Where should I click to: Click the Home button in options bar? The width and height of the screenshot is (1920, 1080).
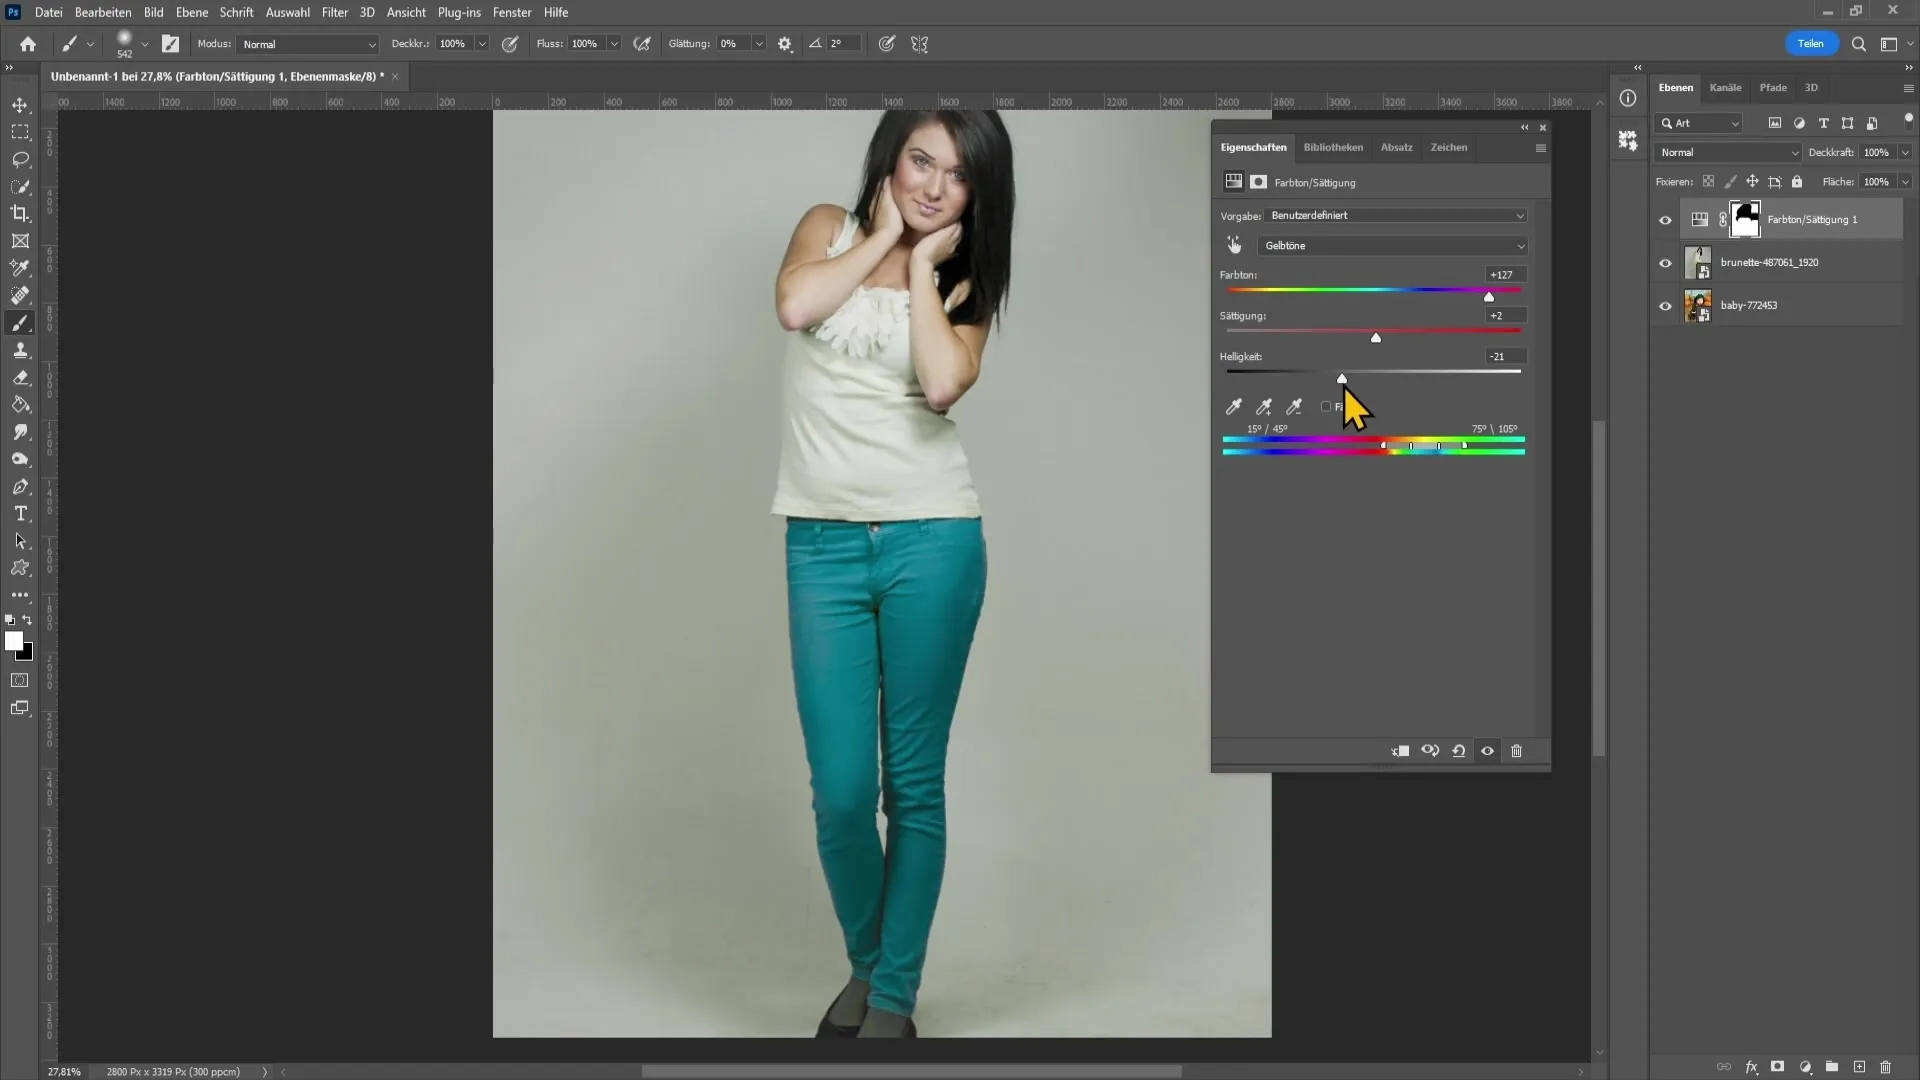click(28, 44)
